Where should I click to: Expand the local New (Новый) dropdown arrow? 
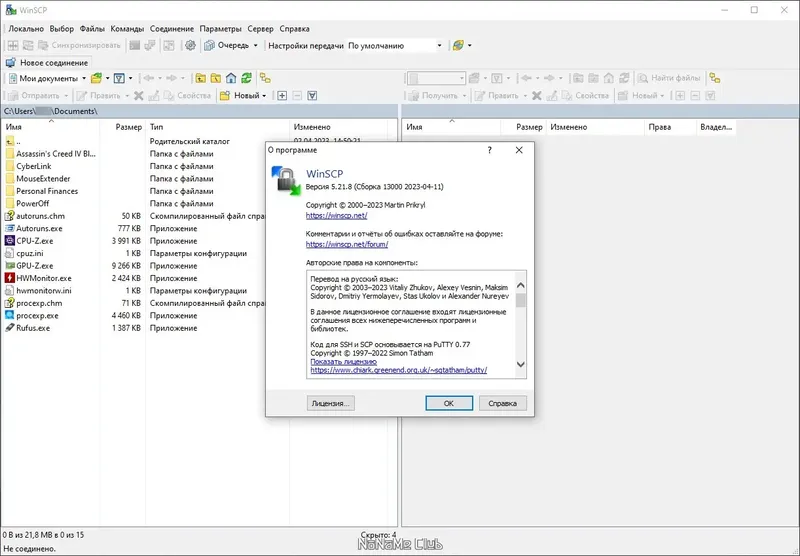click(x=264, y=95)
